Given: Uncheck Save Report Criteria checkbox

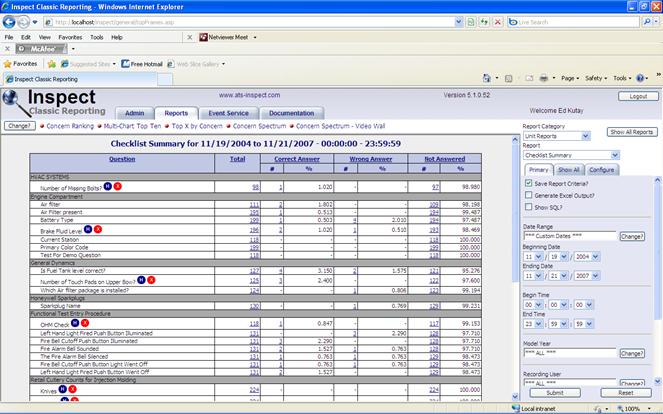Looking at the screenshot, I should tap(529, 183).
